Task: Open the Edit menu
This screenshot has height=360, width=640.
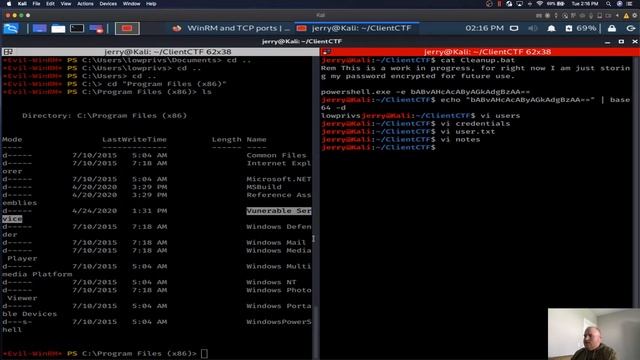Action: 50,4
